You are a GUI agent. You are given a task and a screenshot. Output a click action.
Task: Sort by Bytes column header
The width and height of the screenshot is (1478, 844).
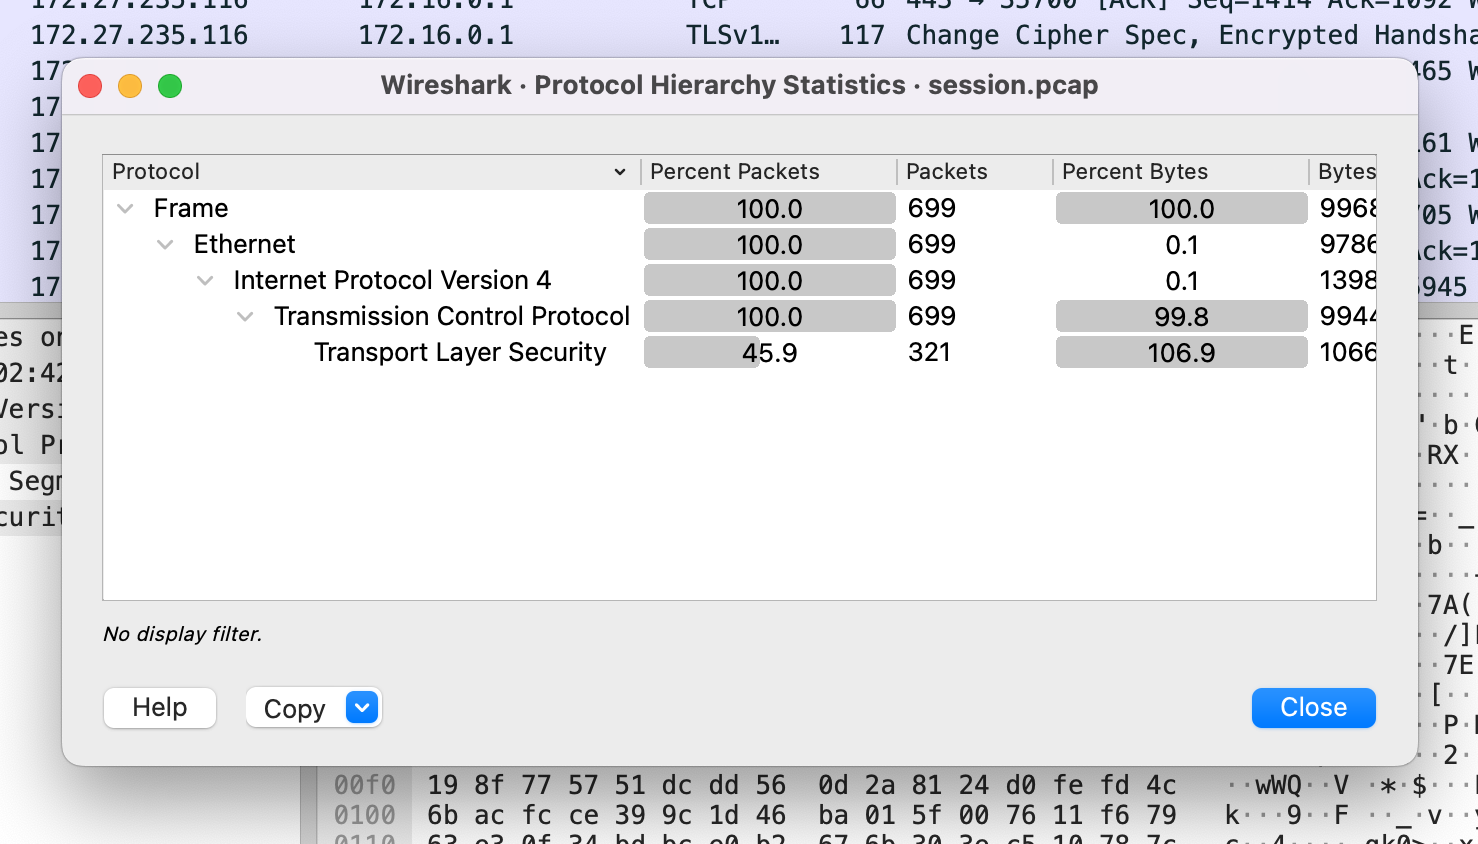[x=1343, y=172]
